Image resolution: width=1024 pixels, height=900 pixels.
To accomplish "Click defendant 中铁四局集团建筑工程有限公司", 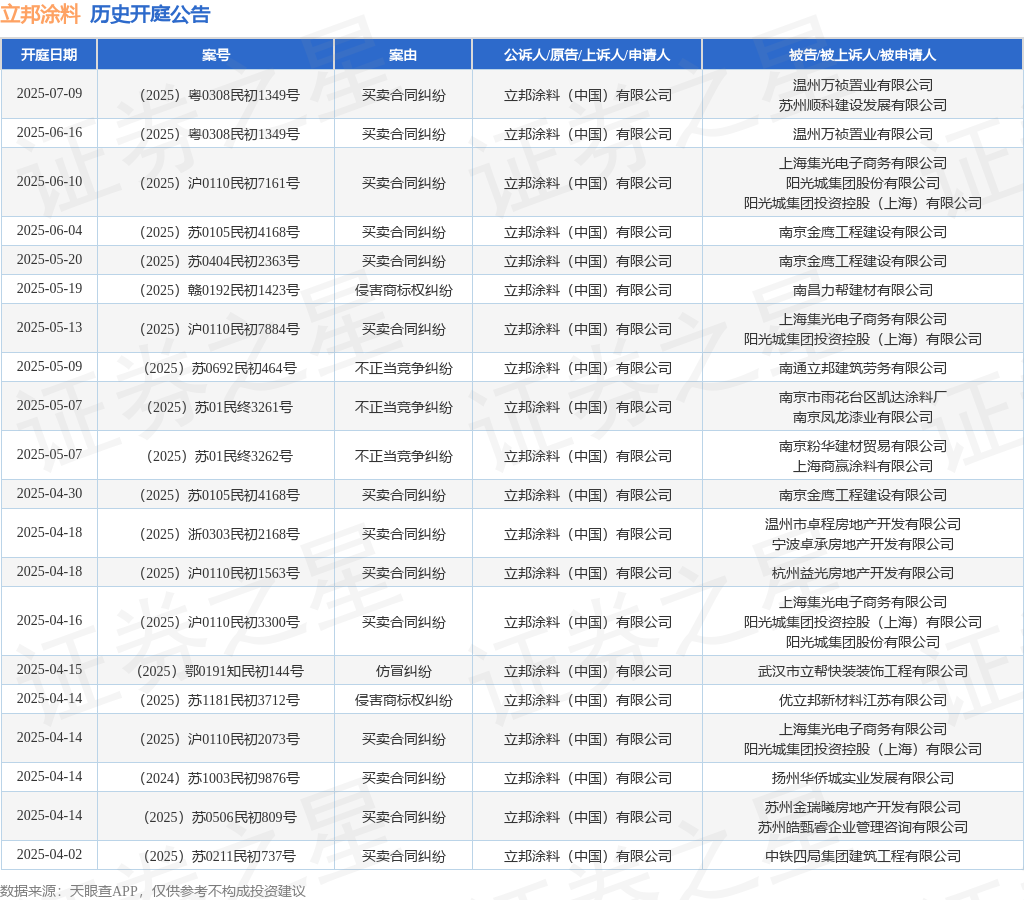I will click(x=863, y=856).
